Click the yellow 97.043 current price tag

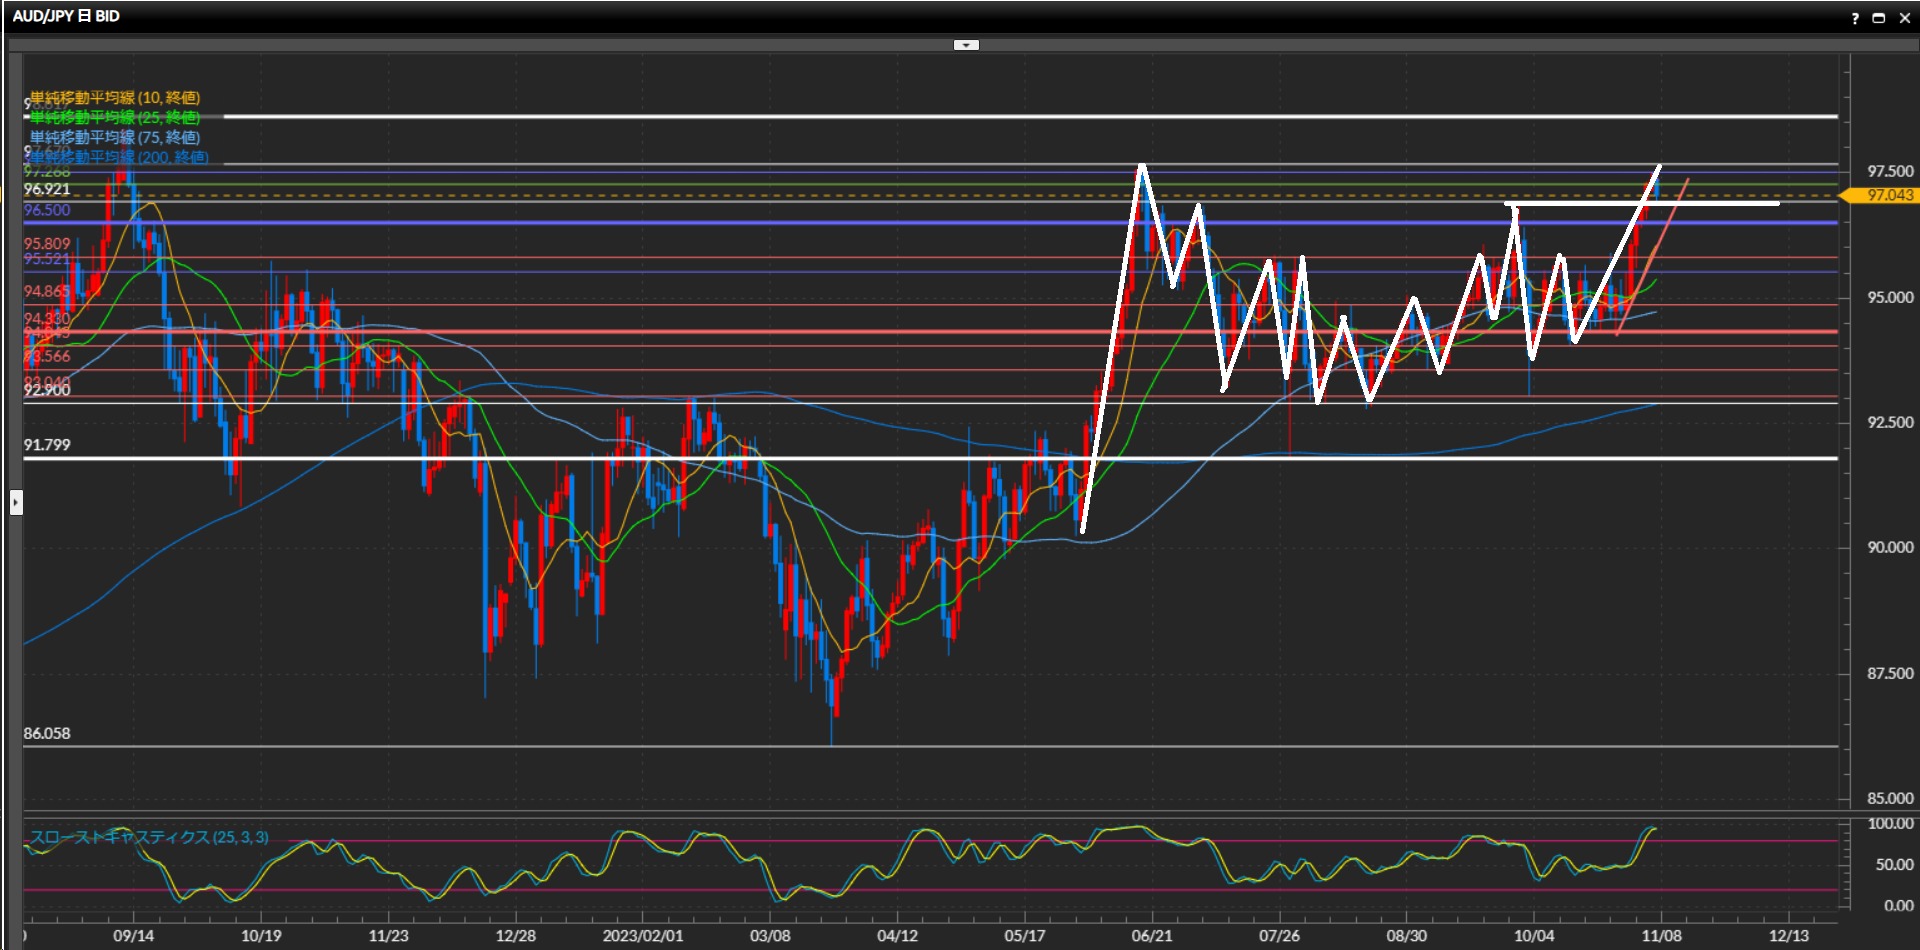click(x=1889, y=195)
